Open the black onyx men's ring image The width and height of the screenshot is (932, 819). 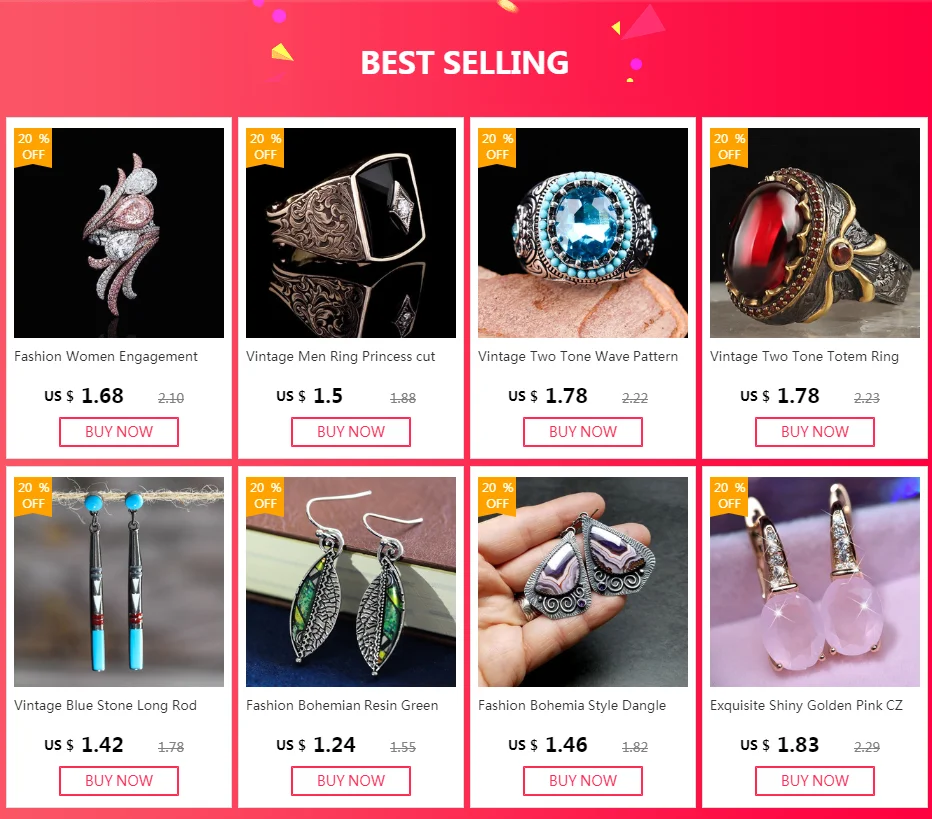(351, 232)
